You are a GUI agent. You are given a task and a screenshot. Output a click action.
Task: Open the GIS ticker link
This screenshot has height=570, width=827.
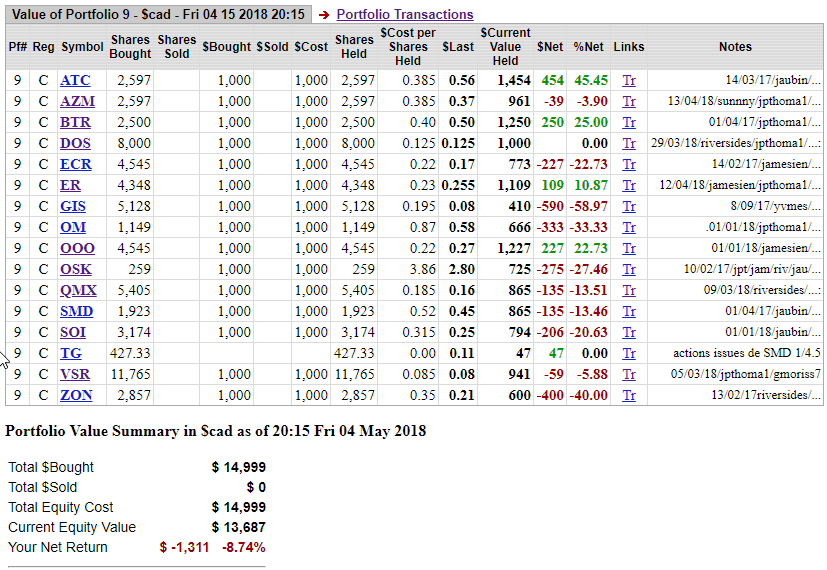73,206
